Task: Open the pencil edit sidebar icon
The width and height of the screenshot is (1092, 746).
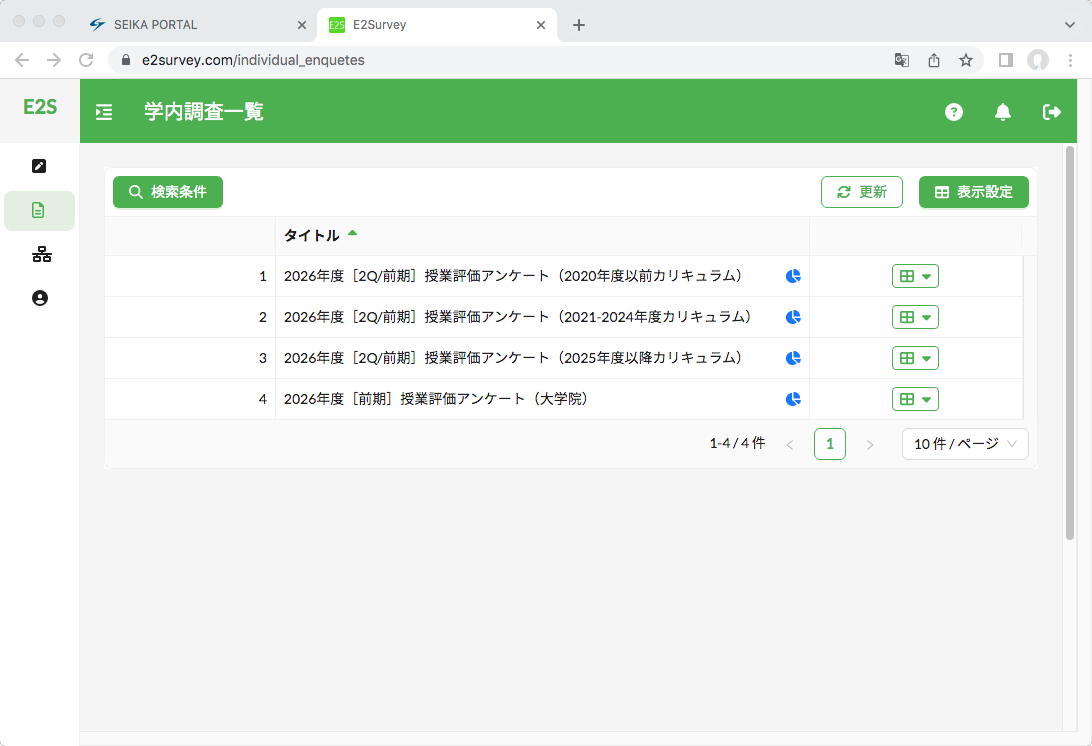Action: point(39,166)
